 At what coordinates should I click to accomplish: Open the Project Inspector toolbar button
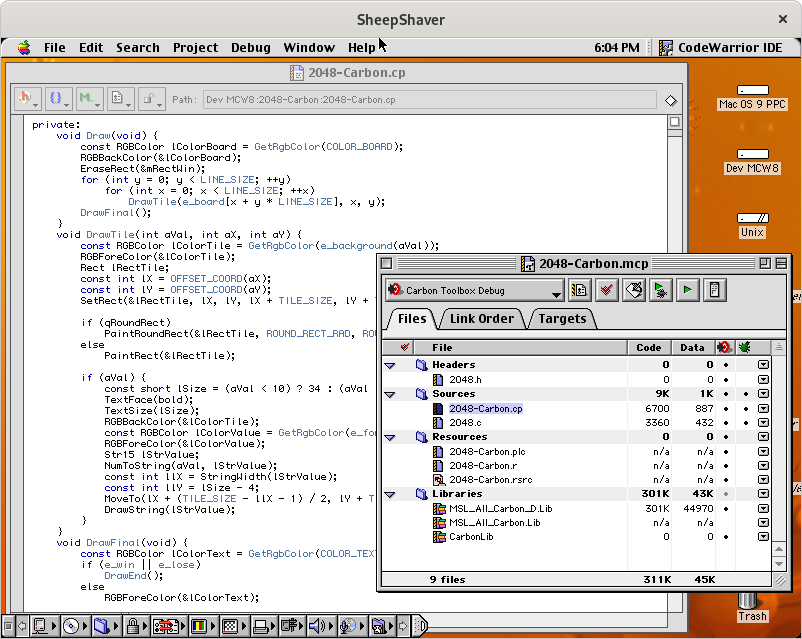[x=715, y=290]
